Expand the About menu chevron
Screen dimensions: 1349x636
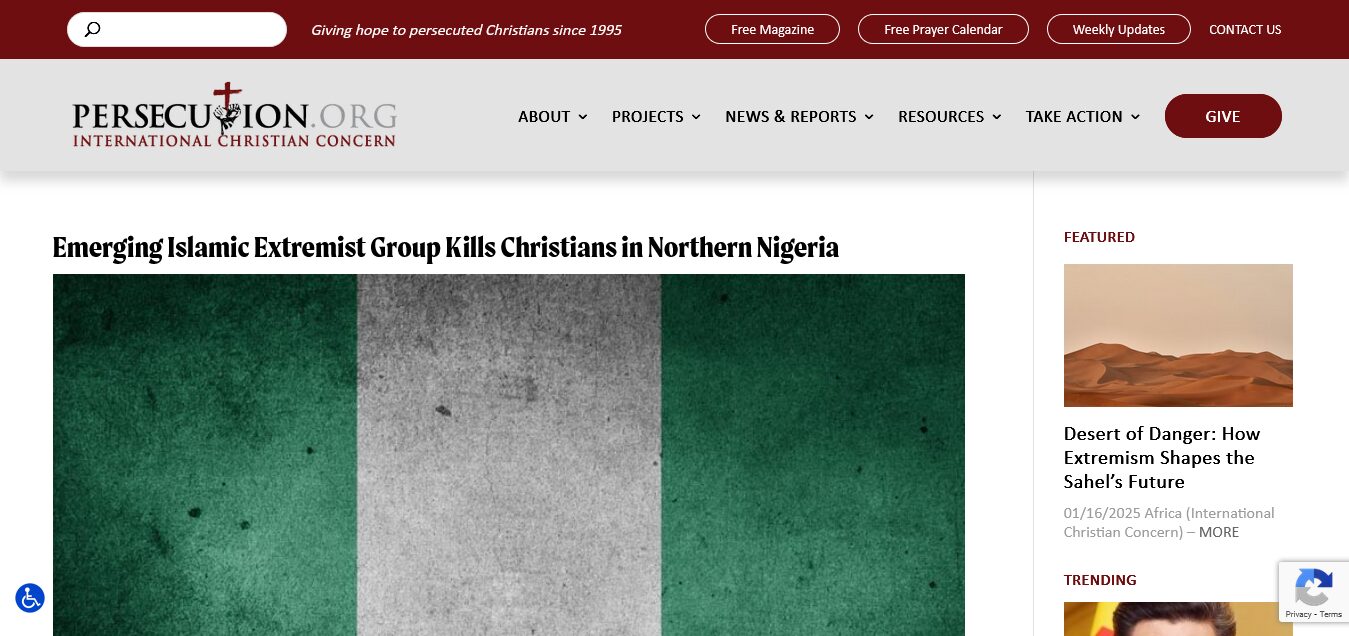[x=583, y=117]
